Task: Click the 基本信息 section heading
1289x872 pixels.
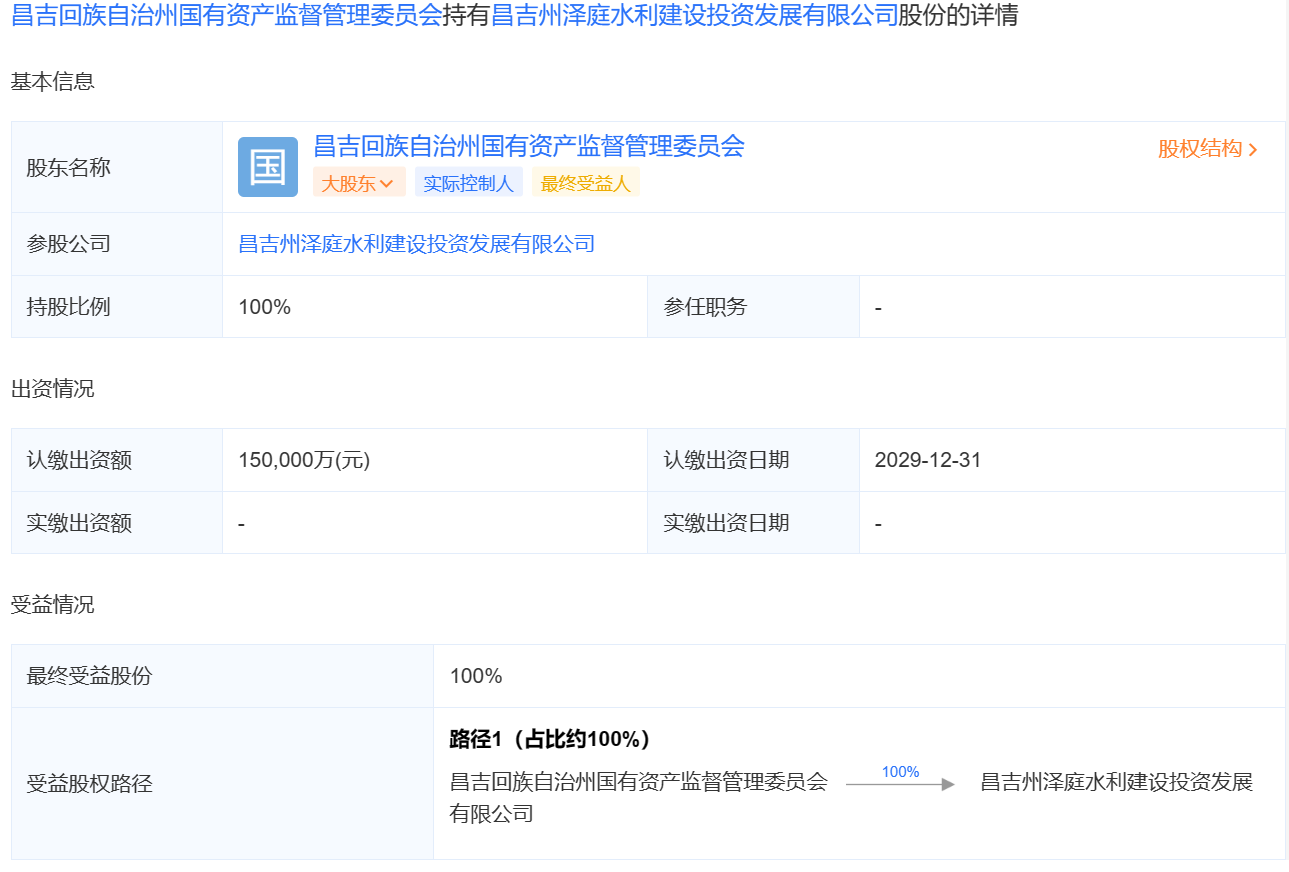Action: 52,82
